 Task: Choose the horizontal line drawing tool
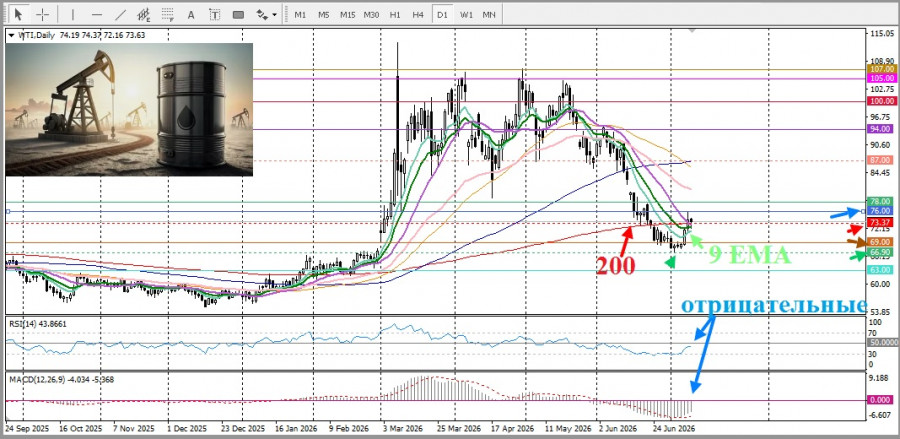(96, 14)
